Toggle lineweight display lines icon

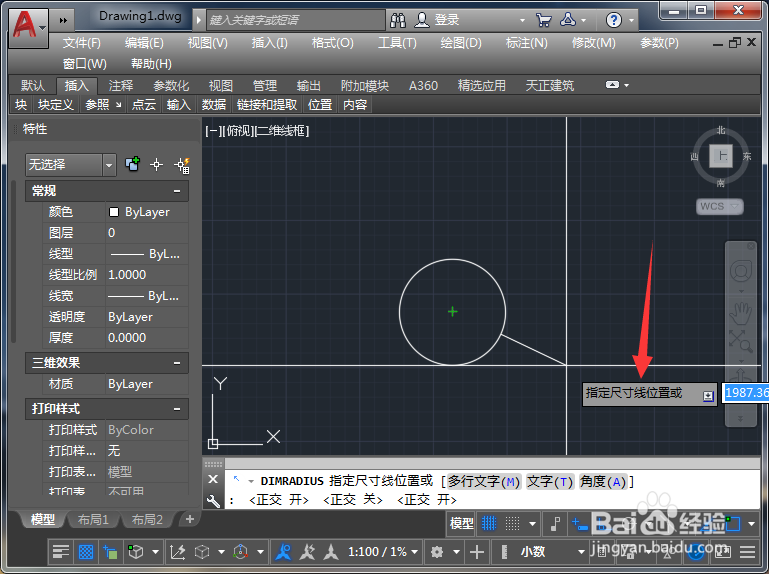click(61, 552)
